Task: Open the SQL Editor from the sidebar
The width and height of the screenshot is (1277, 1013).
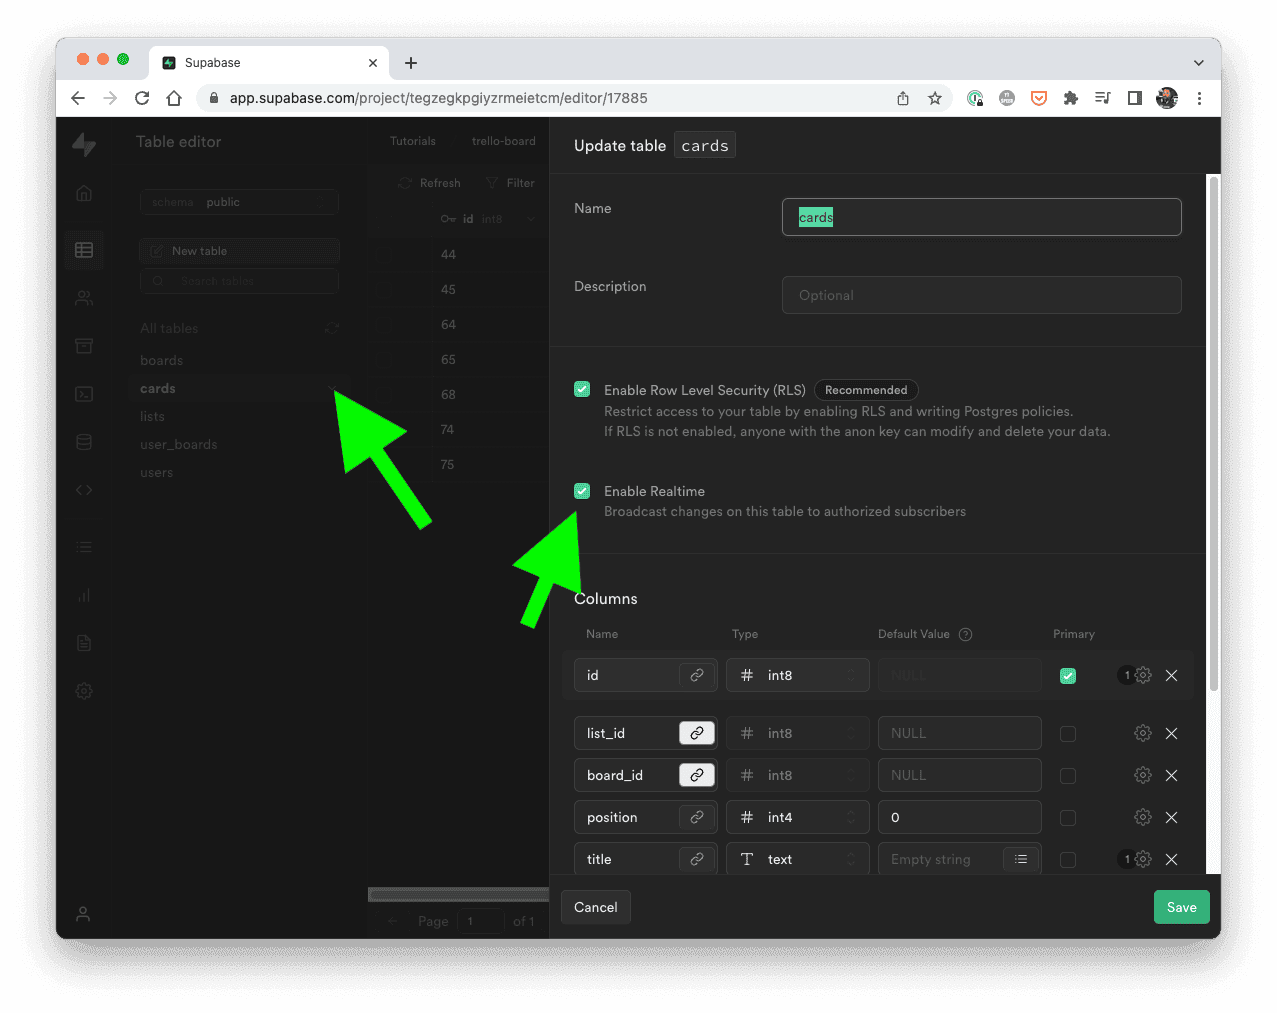Action: click(83, 394)
